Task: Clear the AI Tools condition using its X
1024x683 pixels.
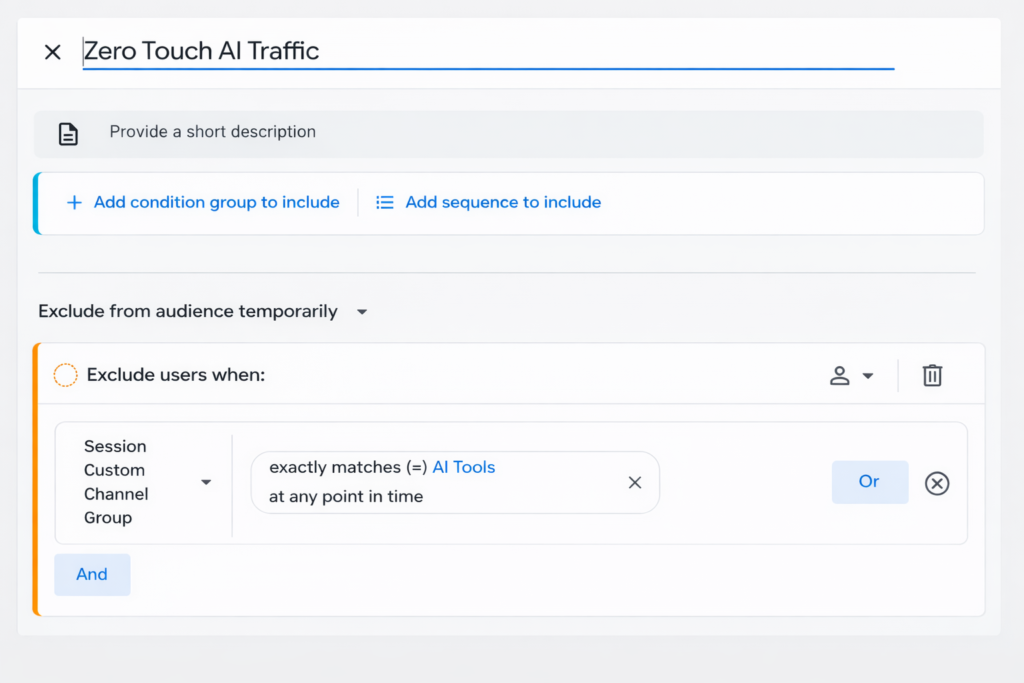Action: click(634, 483)
